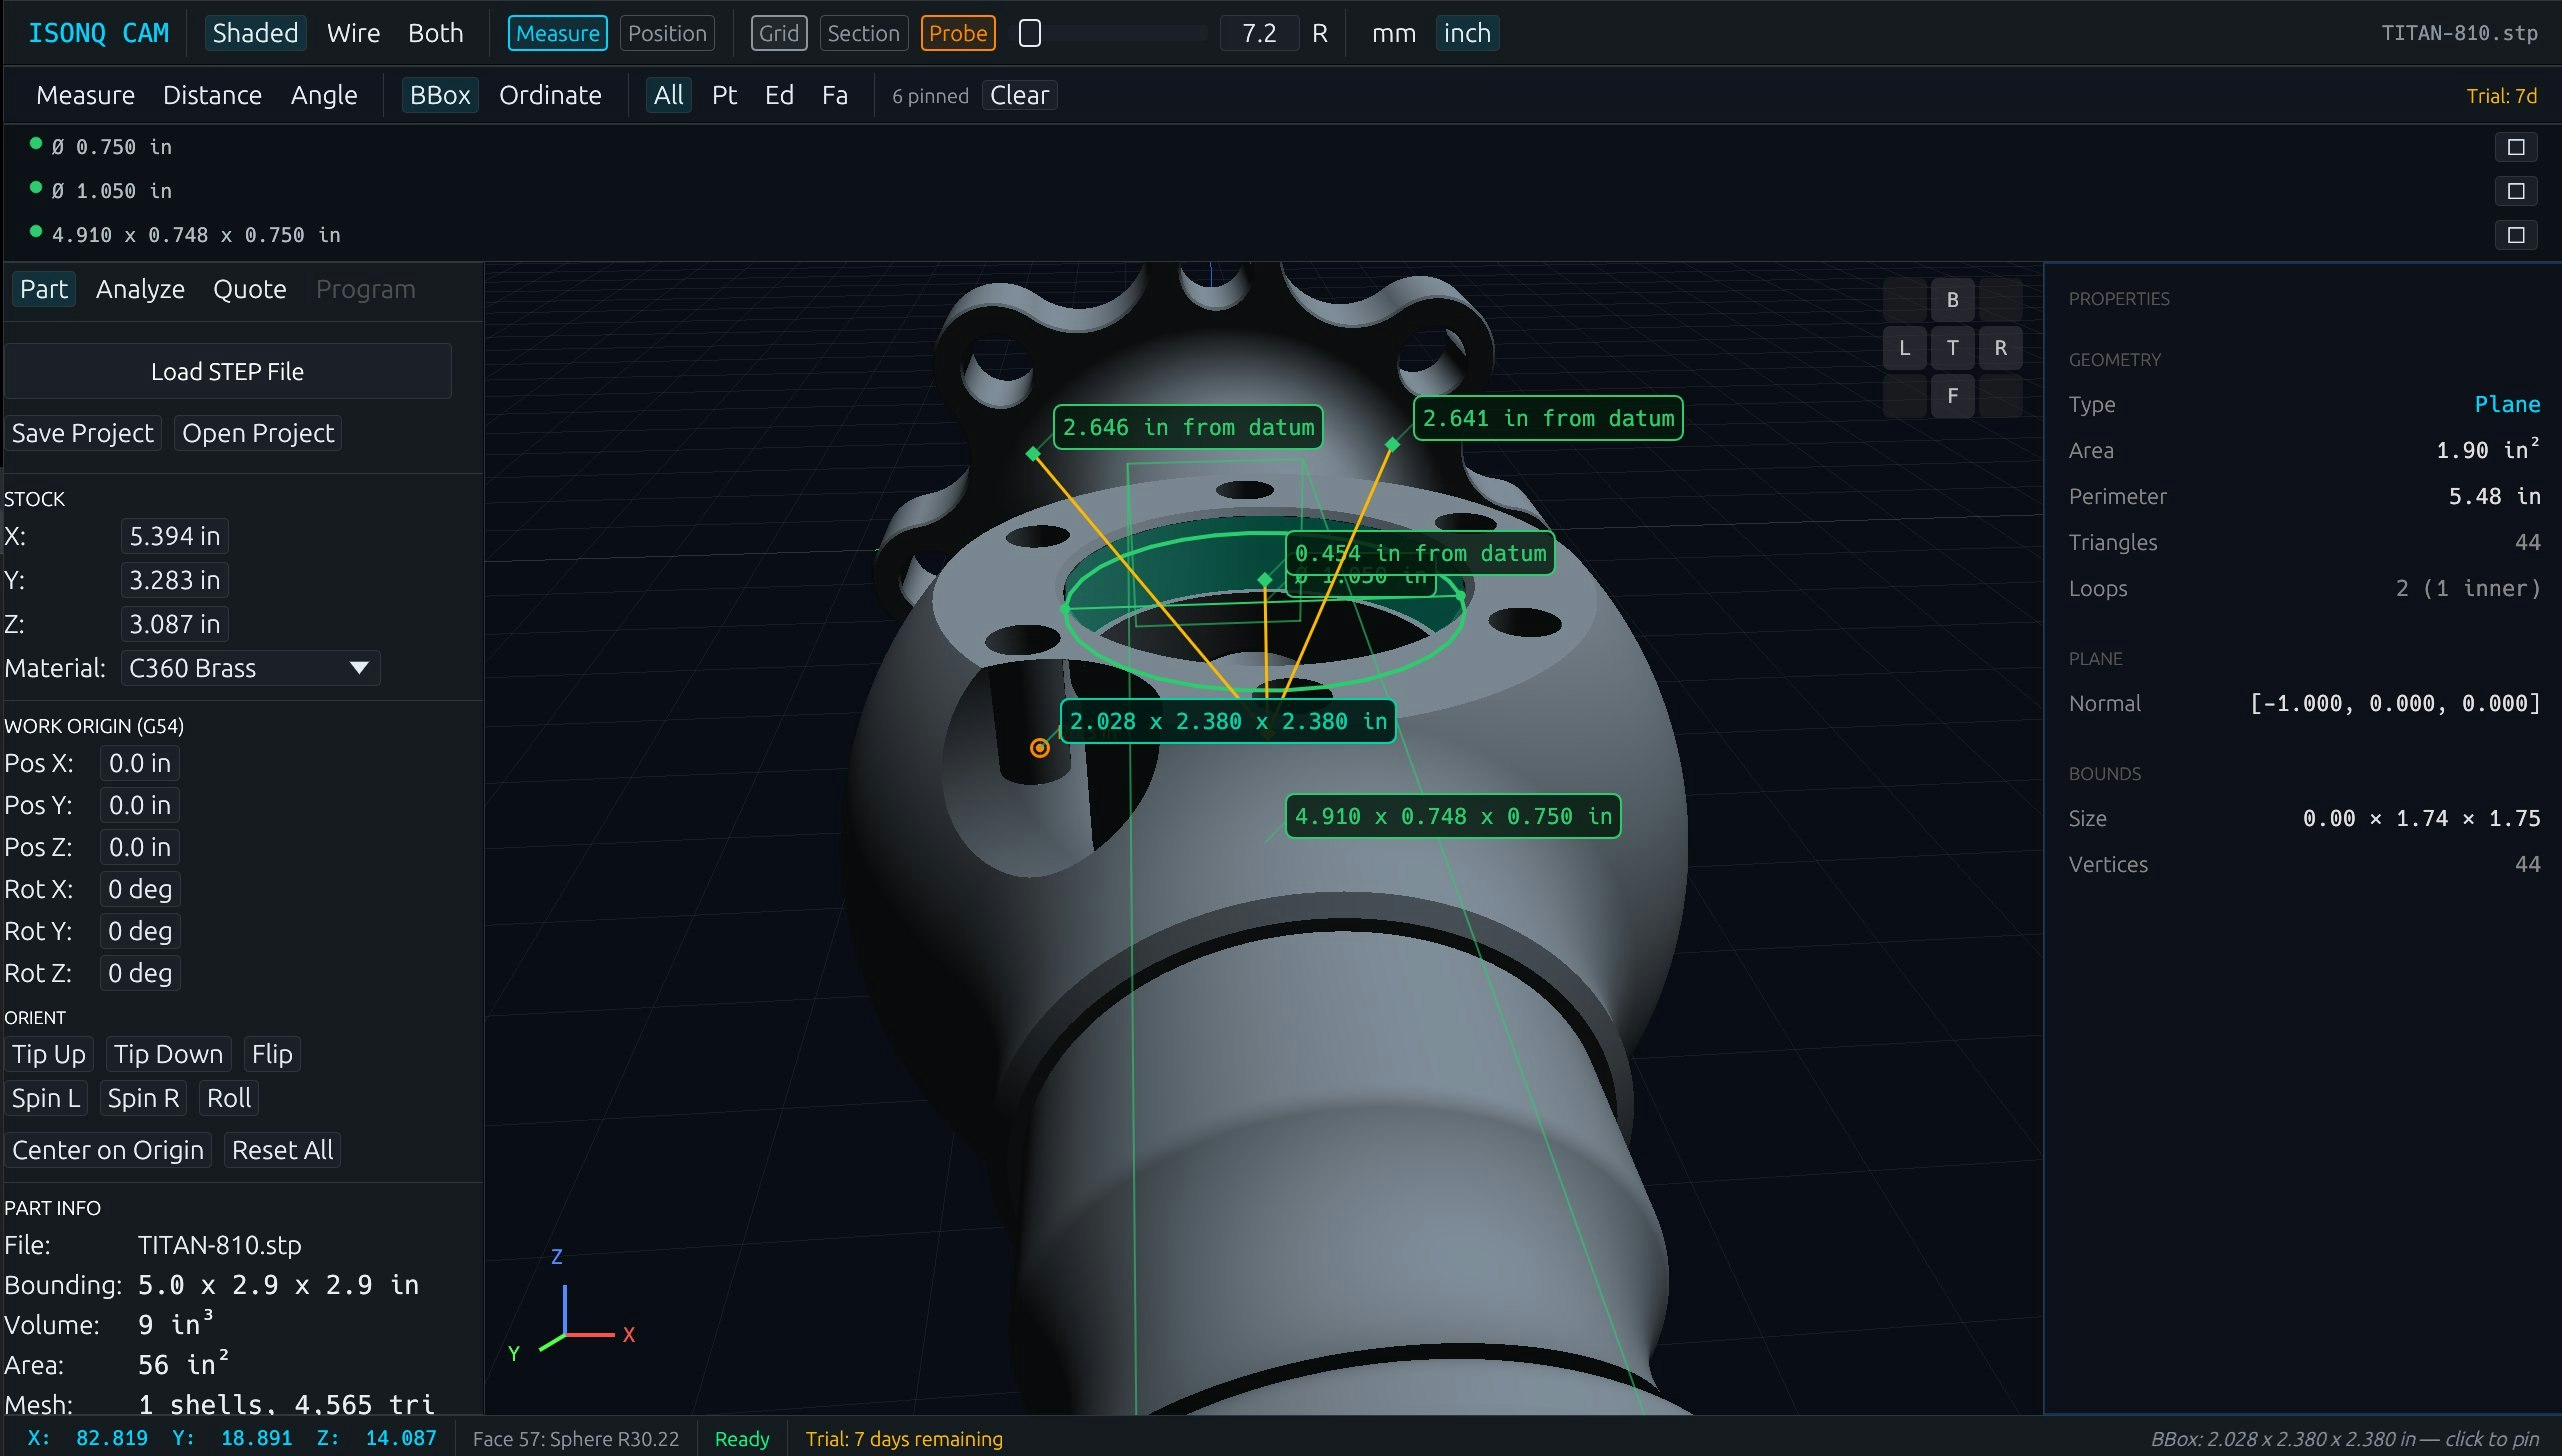Select Both render mode
2562x1456 pixels.
point(435,33)
